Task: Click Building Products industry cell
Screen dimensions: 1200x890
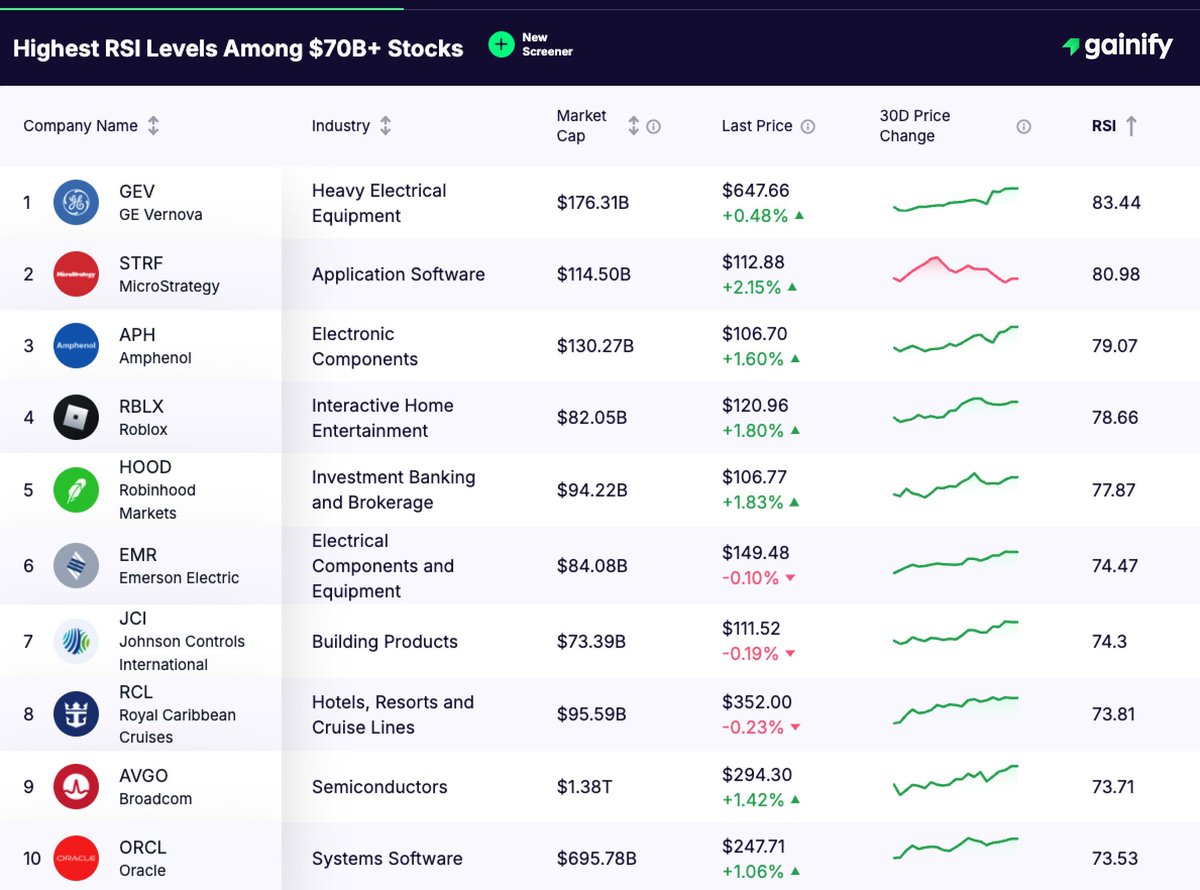Action: coord(385,642)
